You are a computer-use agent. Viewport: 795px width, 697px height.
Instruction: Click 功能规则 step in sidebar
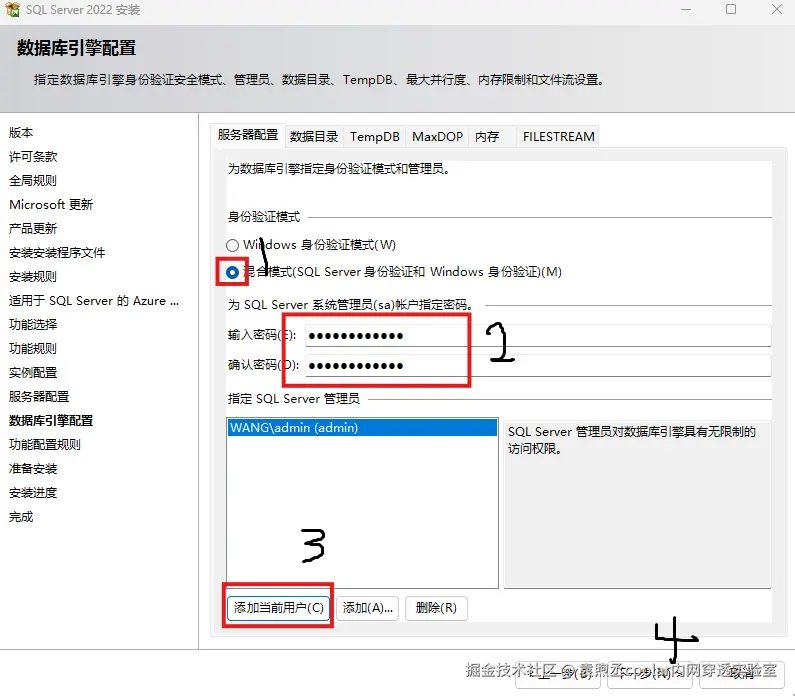click(33, 349)
